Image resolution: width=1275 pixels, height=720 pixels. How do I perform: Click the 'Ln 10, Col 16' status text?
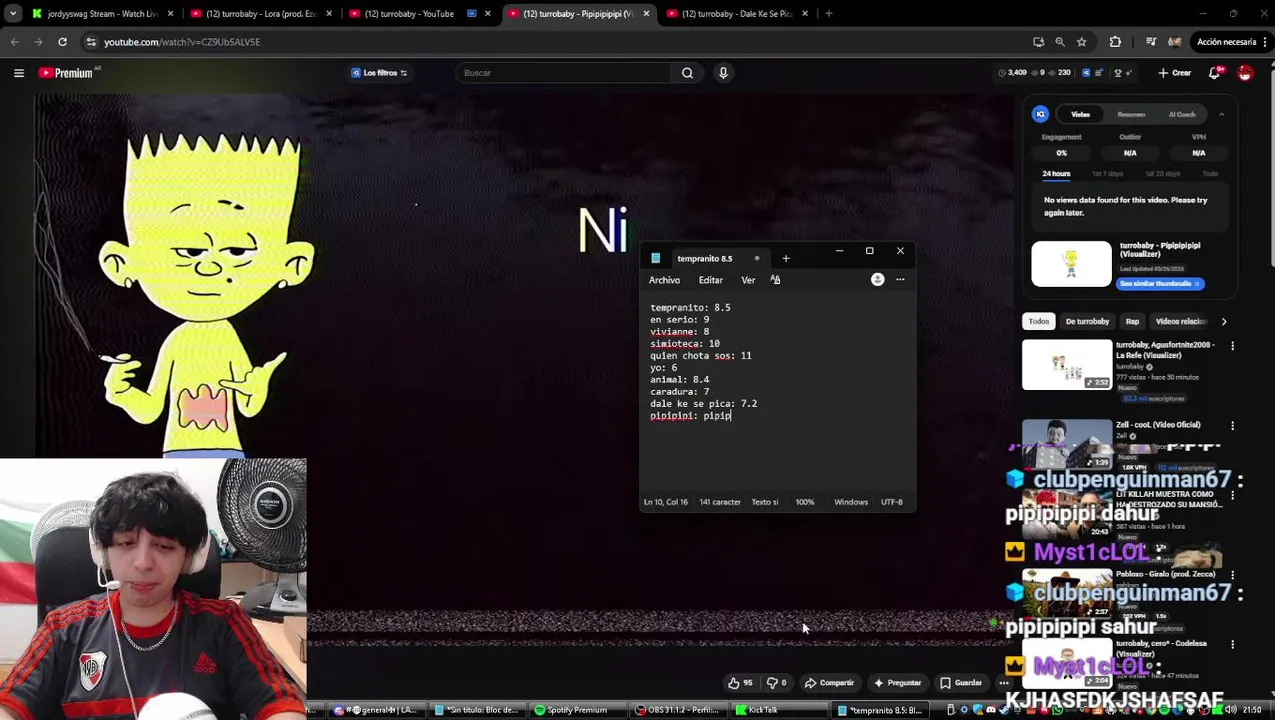pos(666,502)
